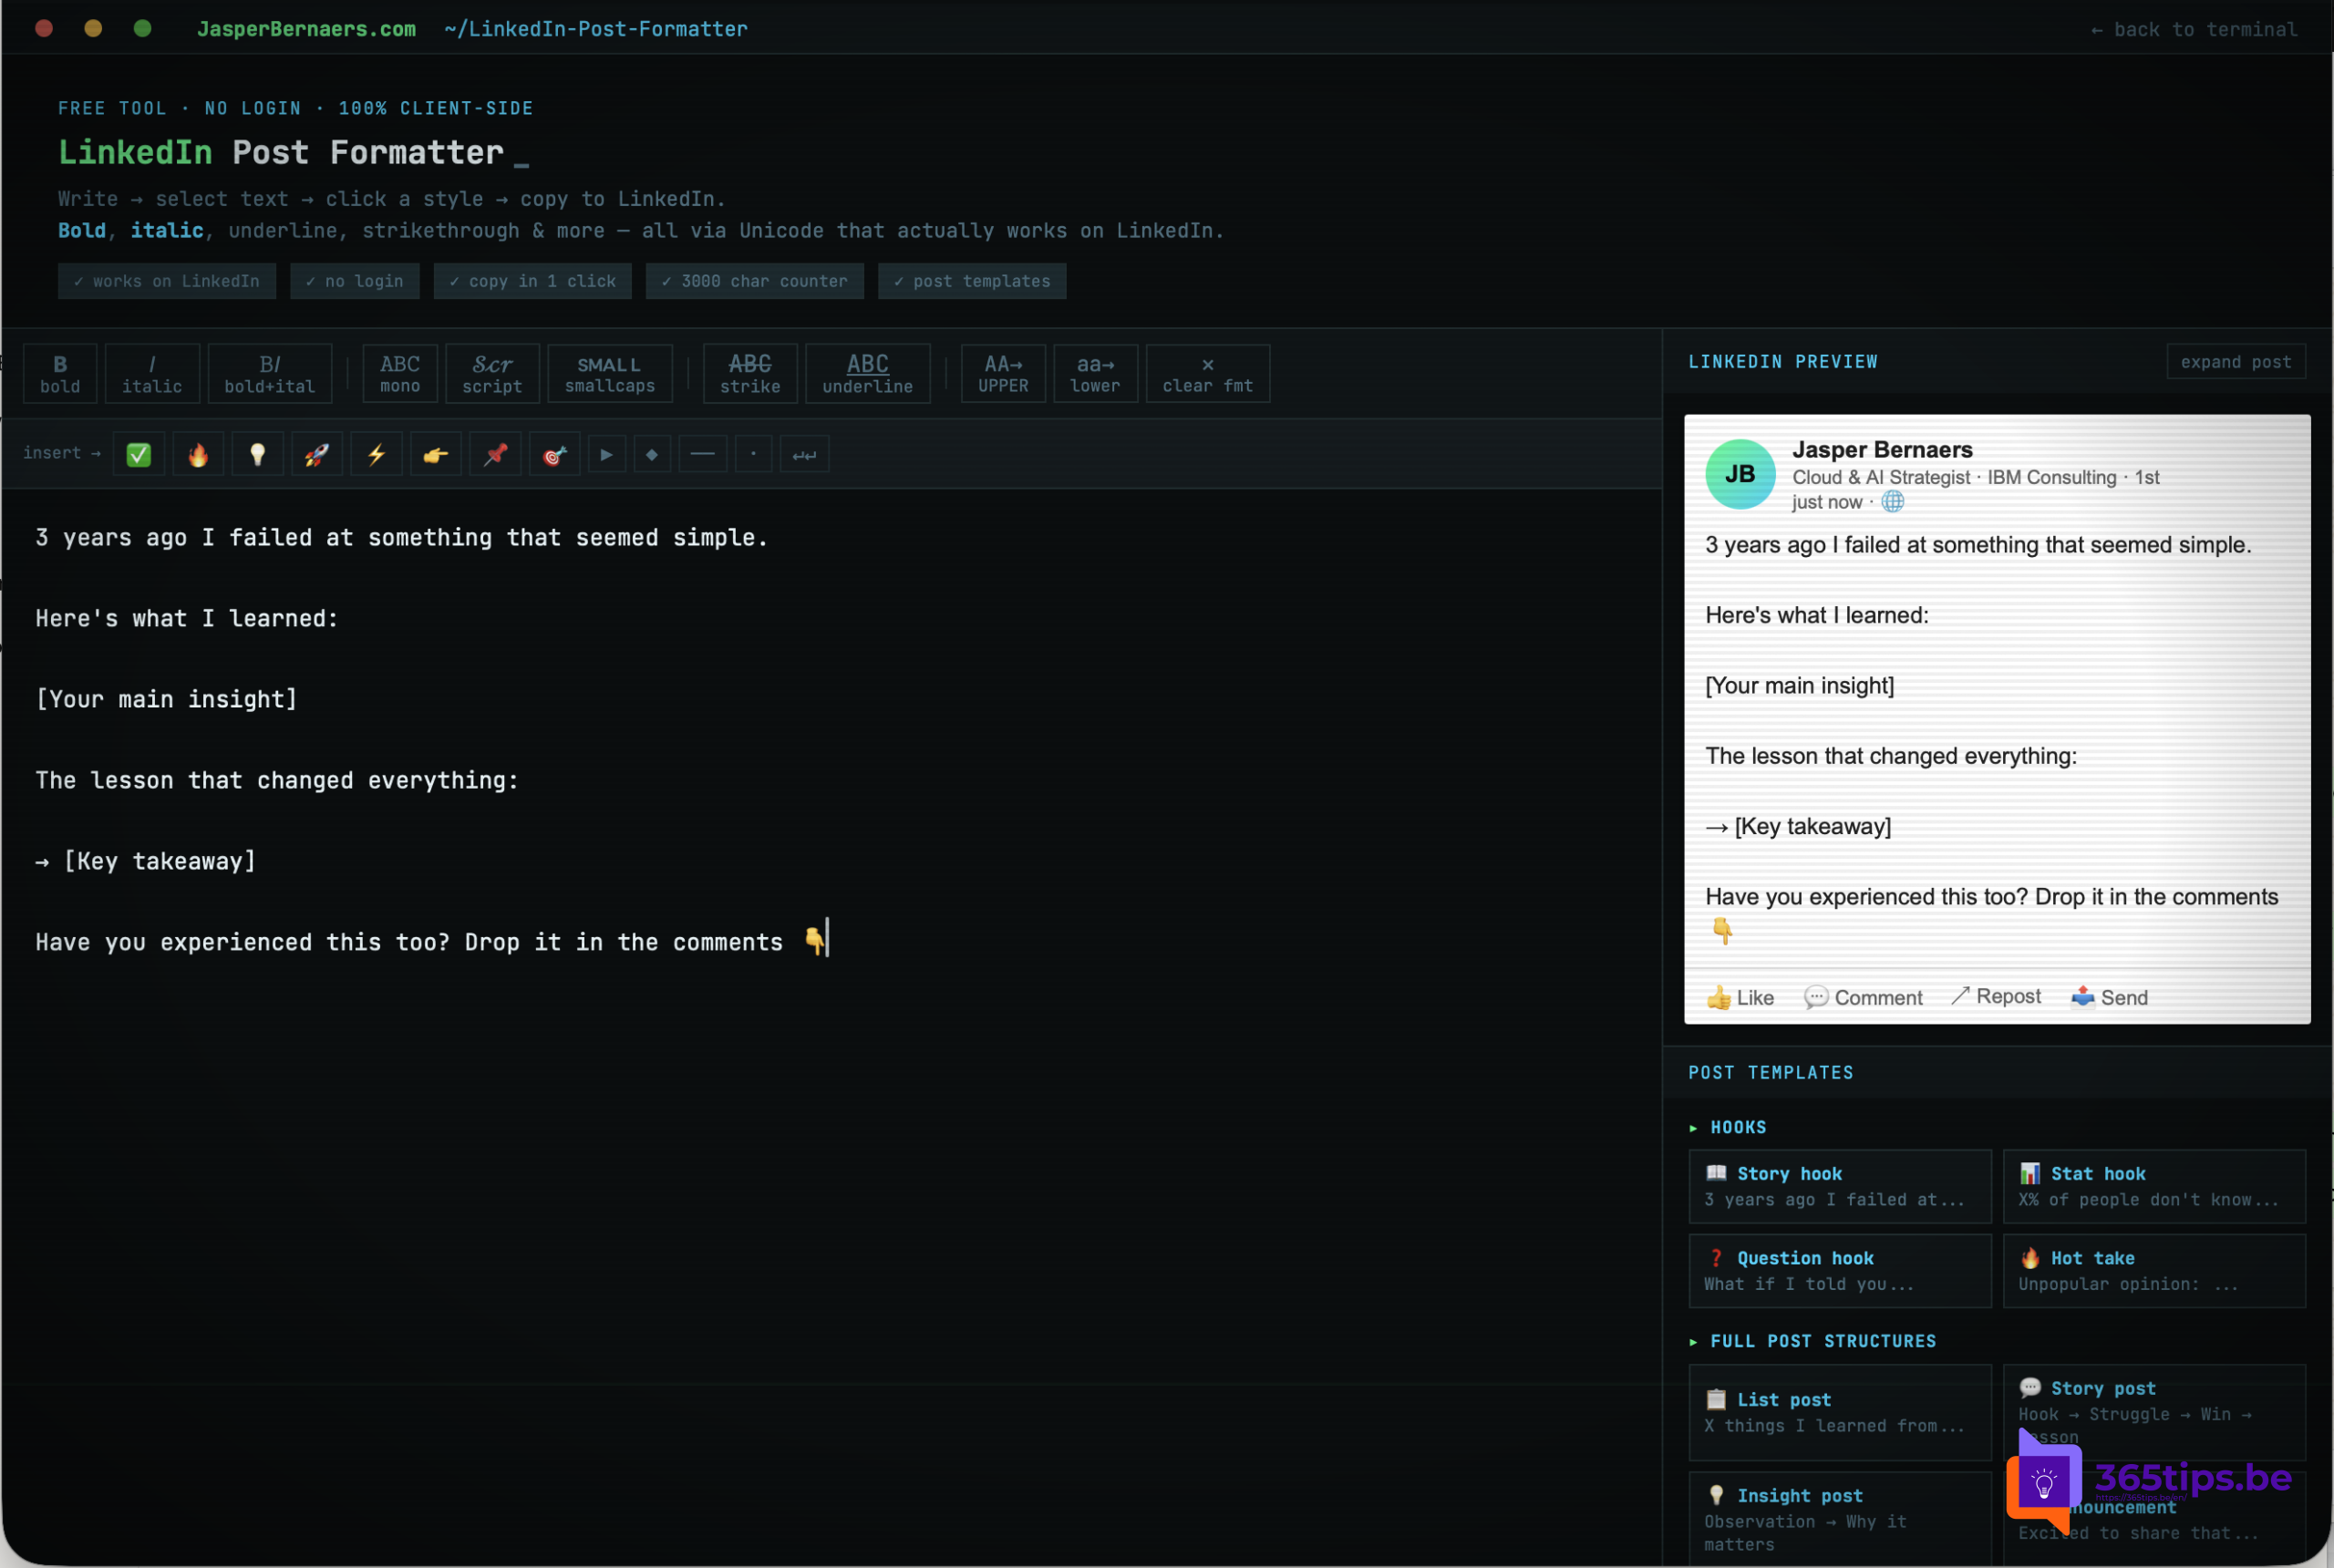The height and width of the screenshot is (1568, 2334).
Task: Load the Story post structure template
Action: click(x=2155, y=1413)
